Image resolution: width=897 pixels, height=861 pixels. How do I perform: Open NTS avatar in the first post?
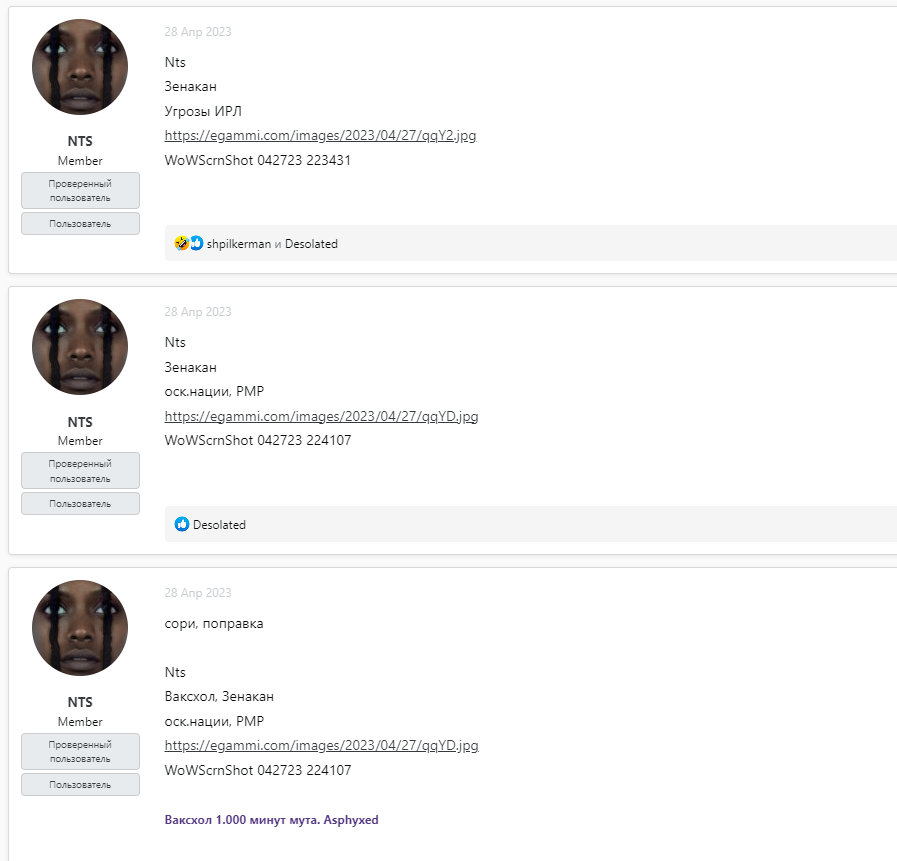point(80,67)
